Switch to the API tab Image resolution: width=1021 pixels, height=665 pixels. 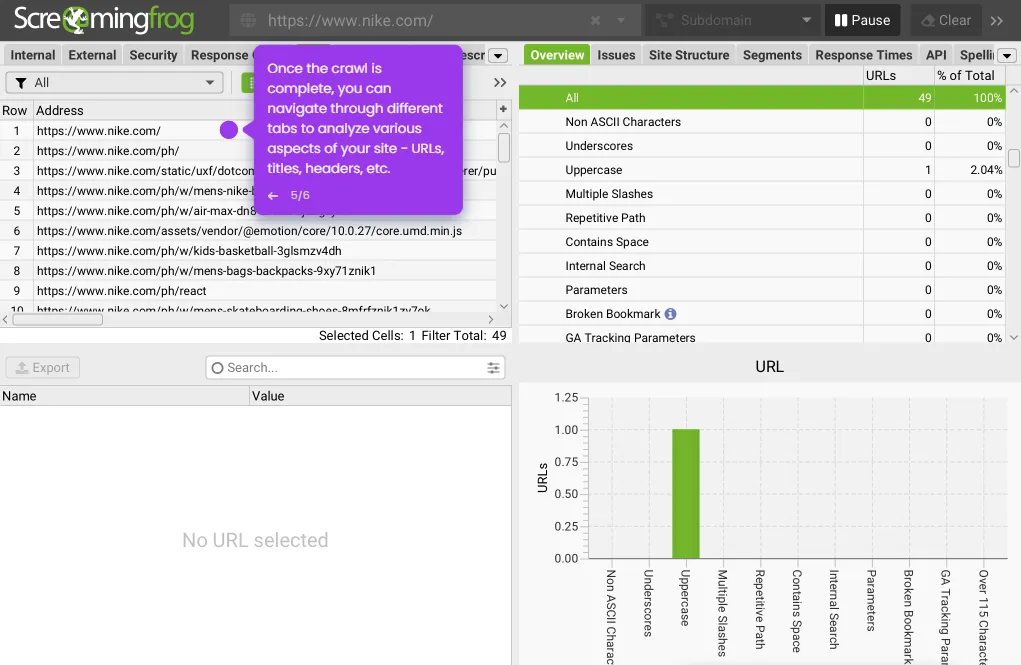[x=936, y=55]
